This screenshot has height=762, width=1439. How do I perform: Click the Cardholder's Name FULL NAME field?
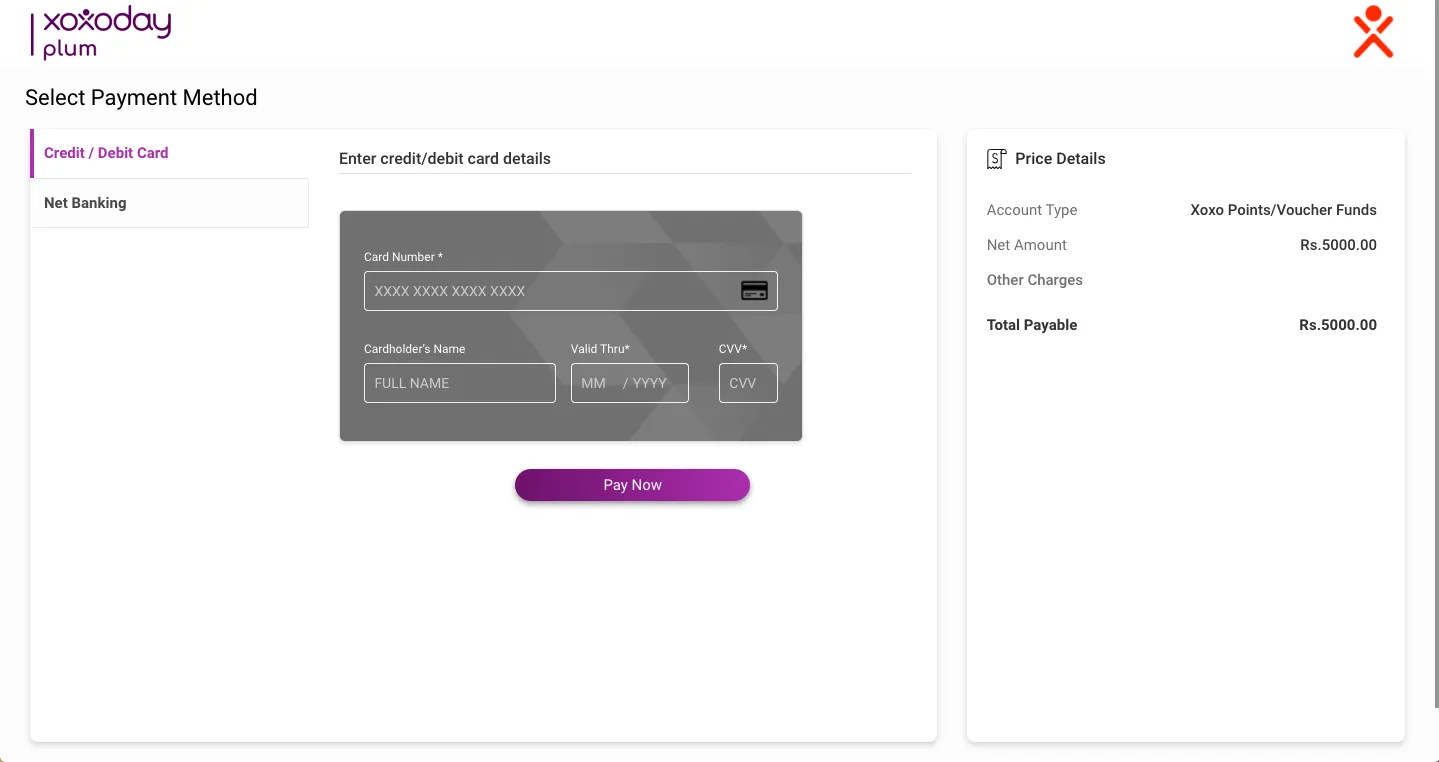tap(459, 383)
